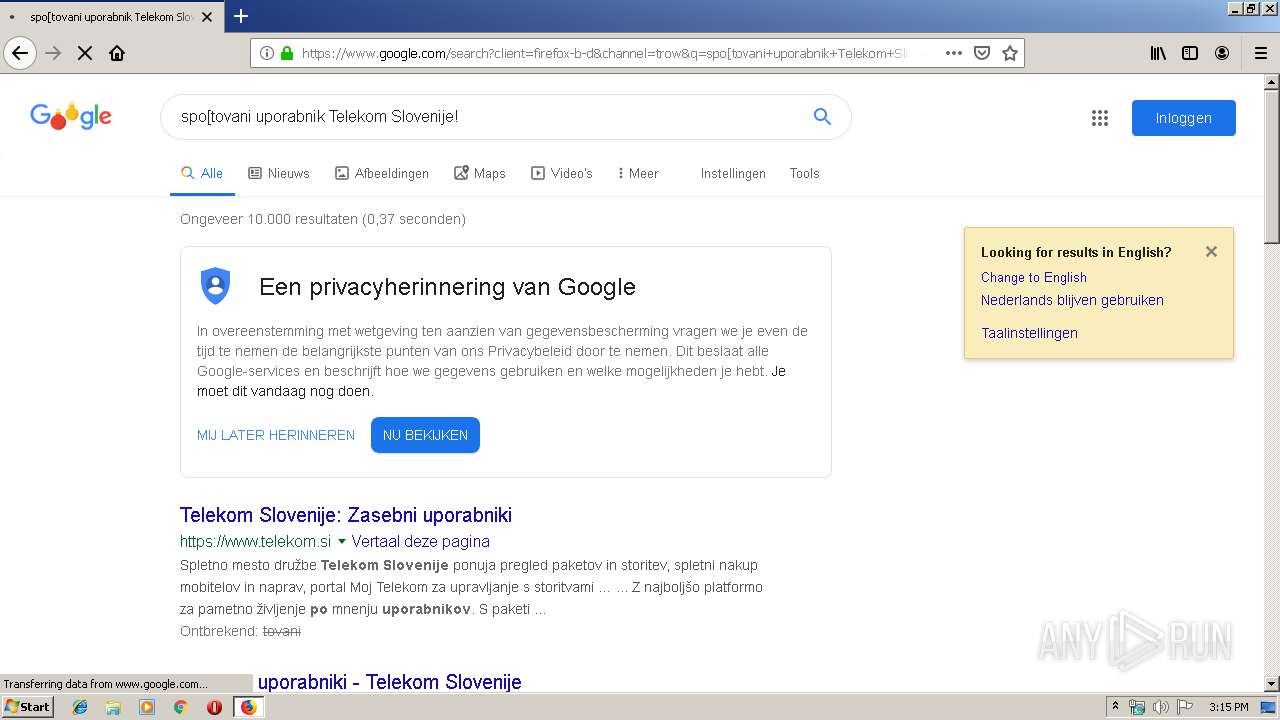Click the https://www.telekom.si URL text
Screen dimensions: 1280x720
coord(255,541)
